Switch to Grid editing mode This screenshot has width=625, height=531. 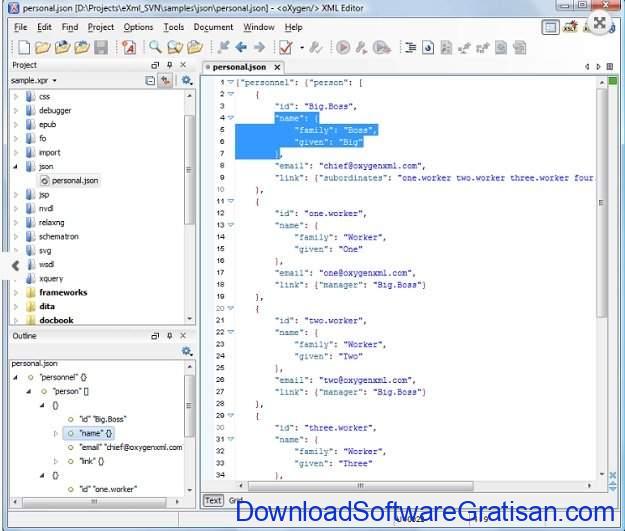[x=235, y=500]
